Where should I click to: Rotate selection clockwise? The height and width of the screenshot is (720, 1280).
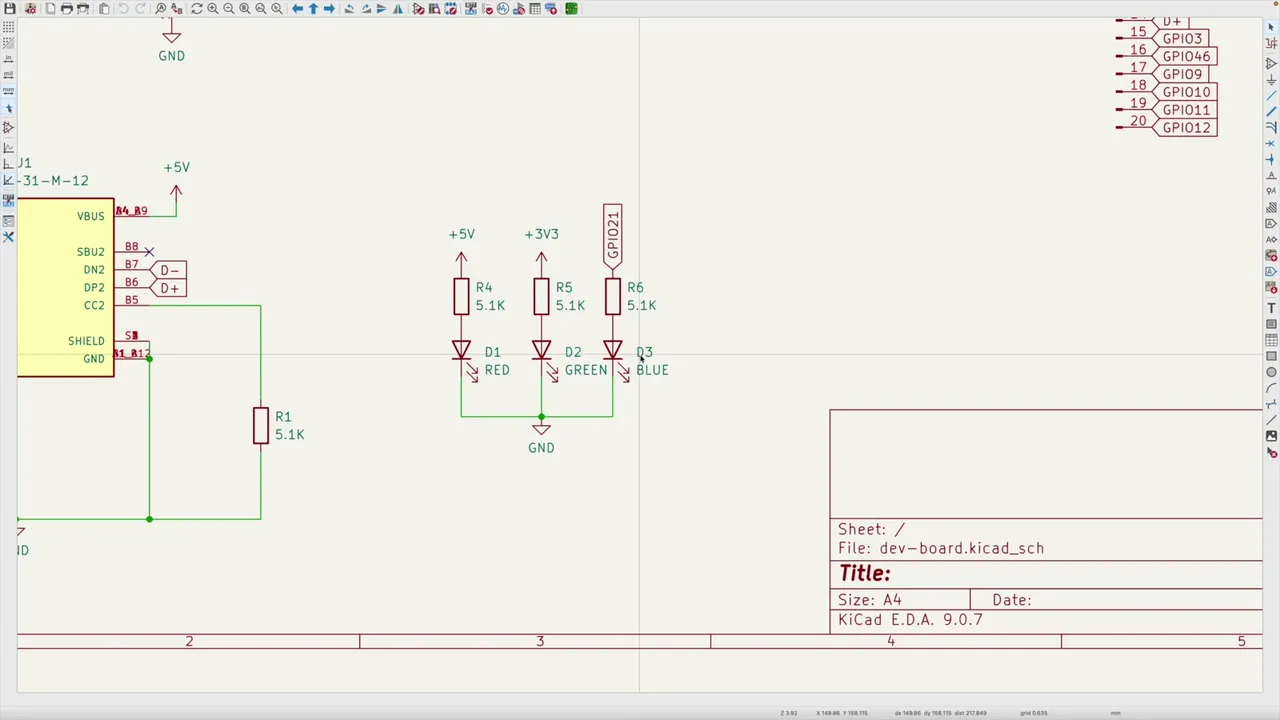366,9
